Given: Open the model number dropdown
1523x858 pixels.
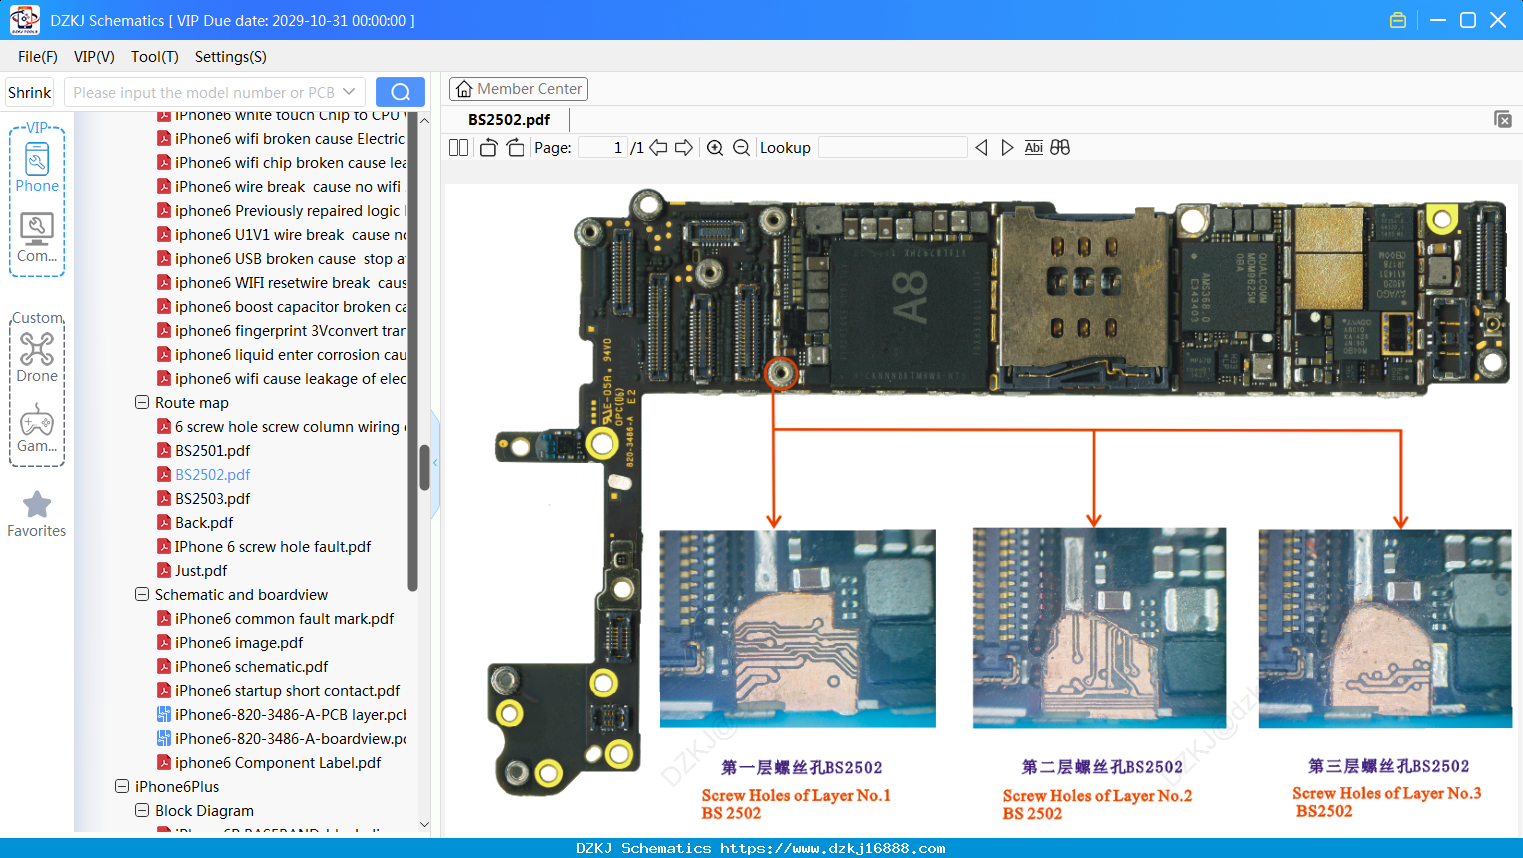Looking at the screenshot, I should (349, 92).
